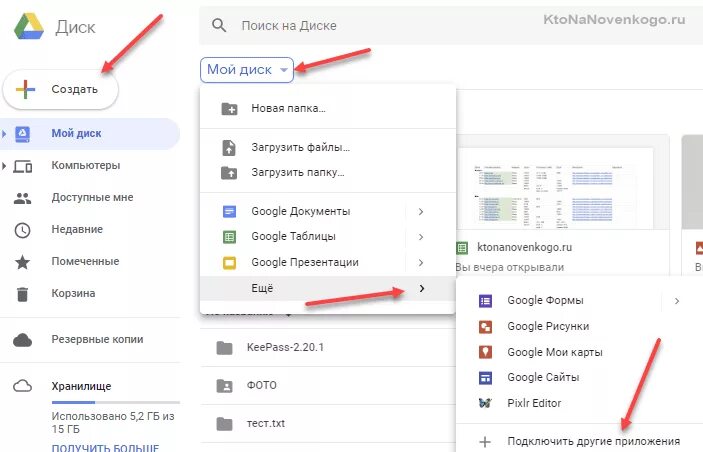This screenshot has height=452, width=703.
Task: Expand the Мой диск tree in sidebar
Action: click(x=4, y=134)
